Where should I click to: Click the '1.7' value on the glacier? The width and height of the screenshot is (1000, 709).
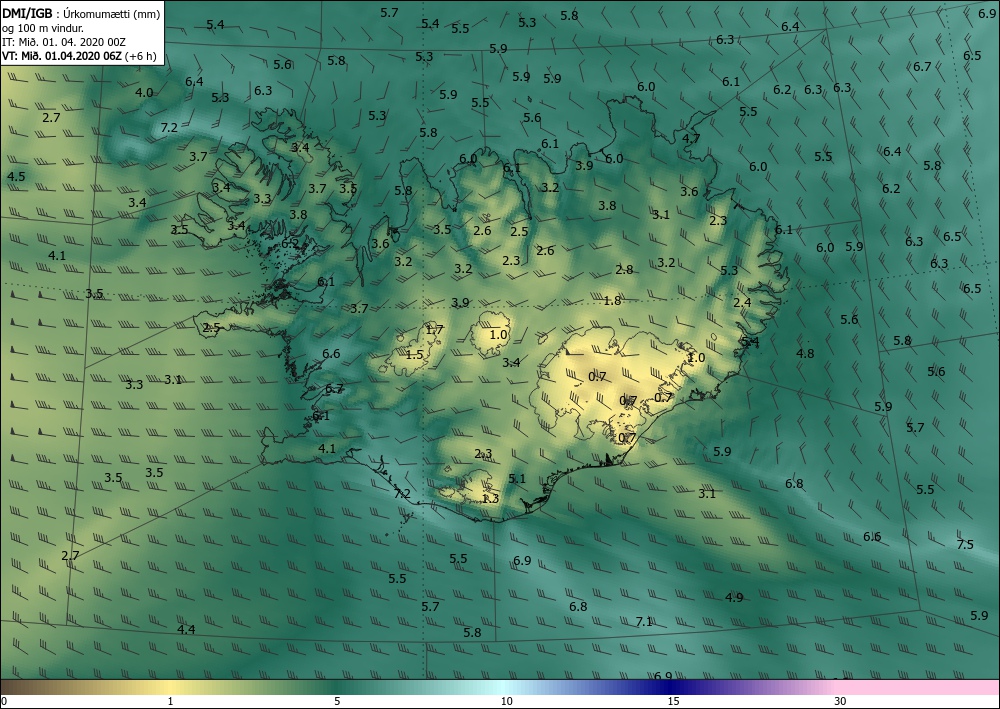434,330
